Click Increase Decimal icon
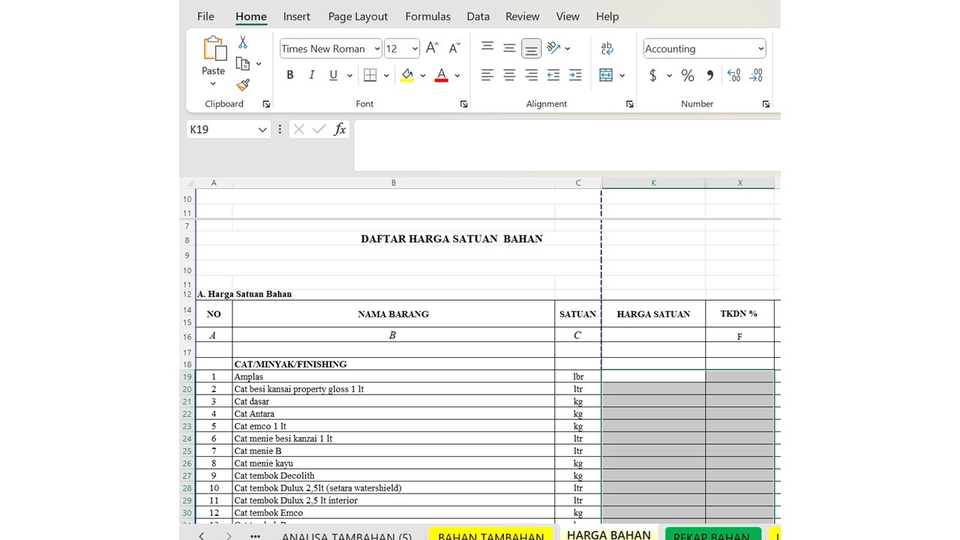The image size is (960, 540). 733,75
